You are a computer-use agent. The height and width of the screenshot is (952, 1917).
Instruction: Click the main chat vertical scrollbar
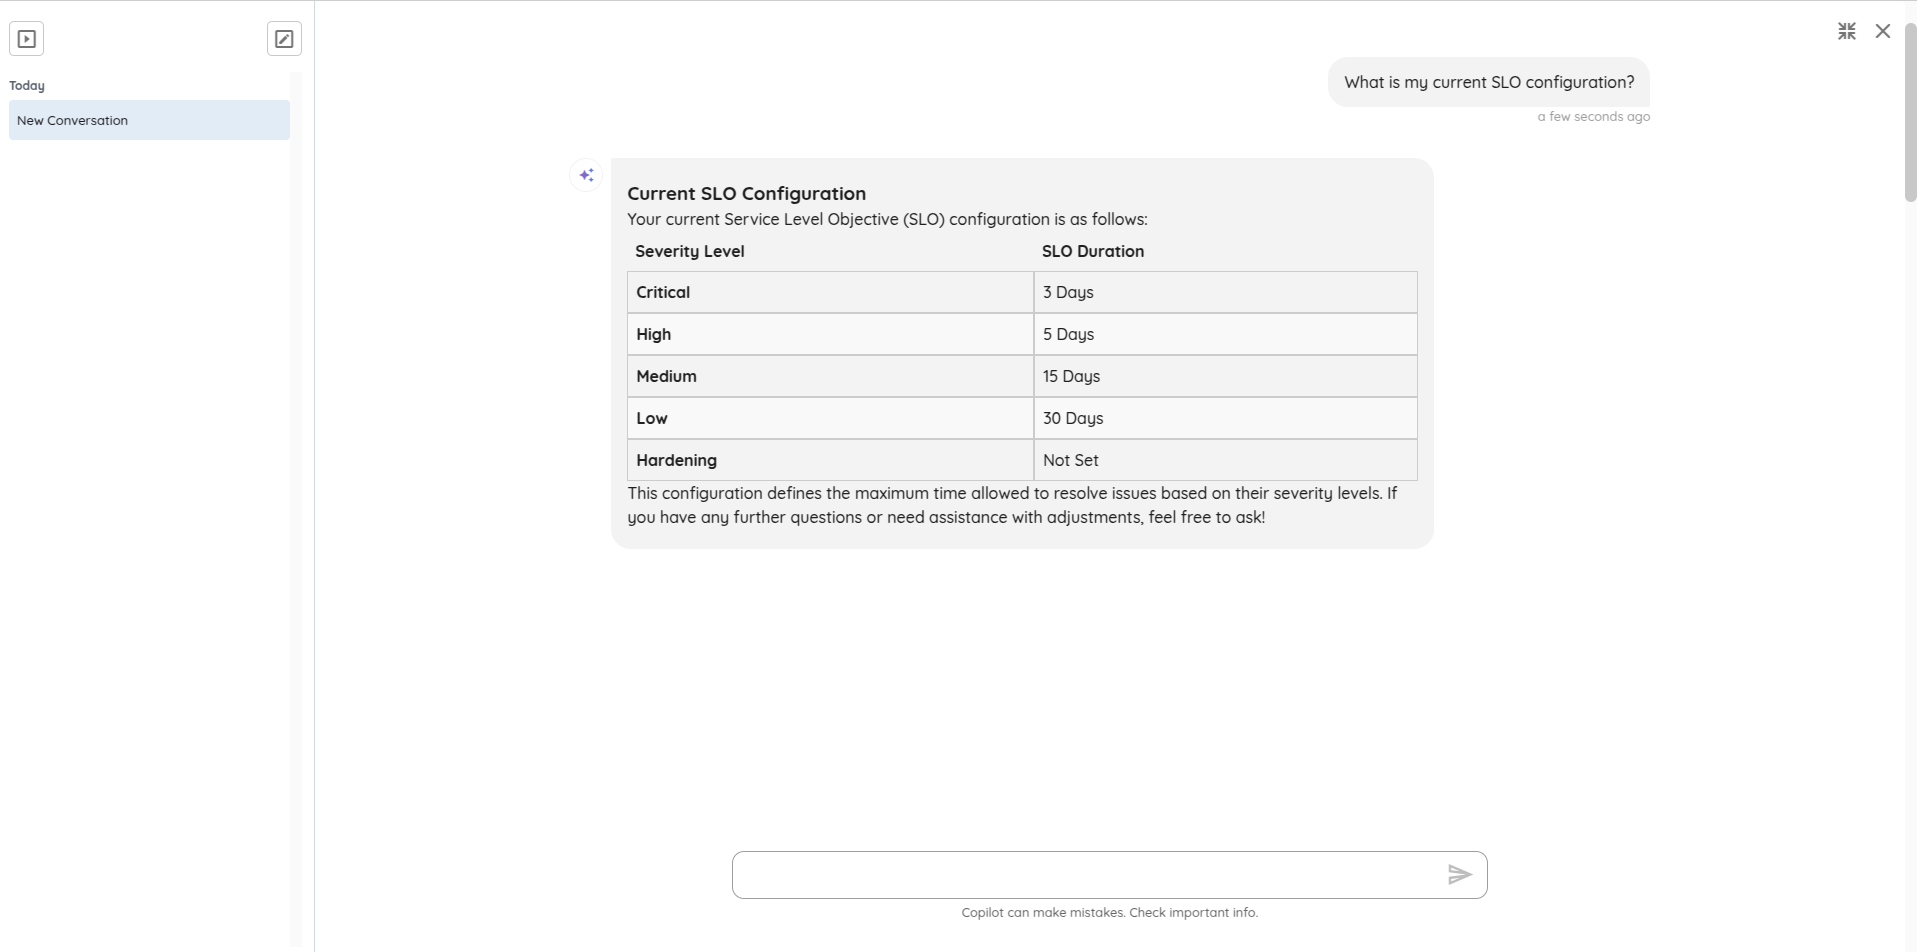pyautogui.click(x=1909, y=110)
